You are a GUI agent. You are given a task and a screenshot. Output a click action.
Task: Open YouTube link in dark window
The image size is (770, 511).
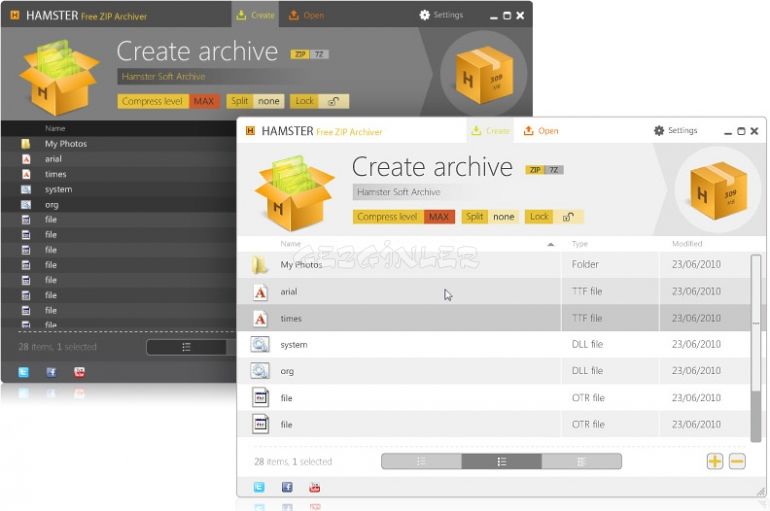[79, 373]
